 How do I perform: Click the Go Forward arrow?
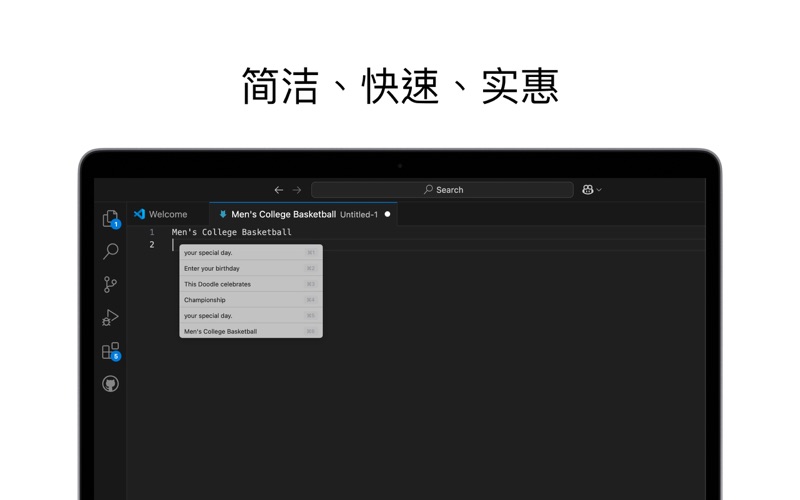(296, 190)
